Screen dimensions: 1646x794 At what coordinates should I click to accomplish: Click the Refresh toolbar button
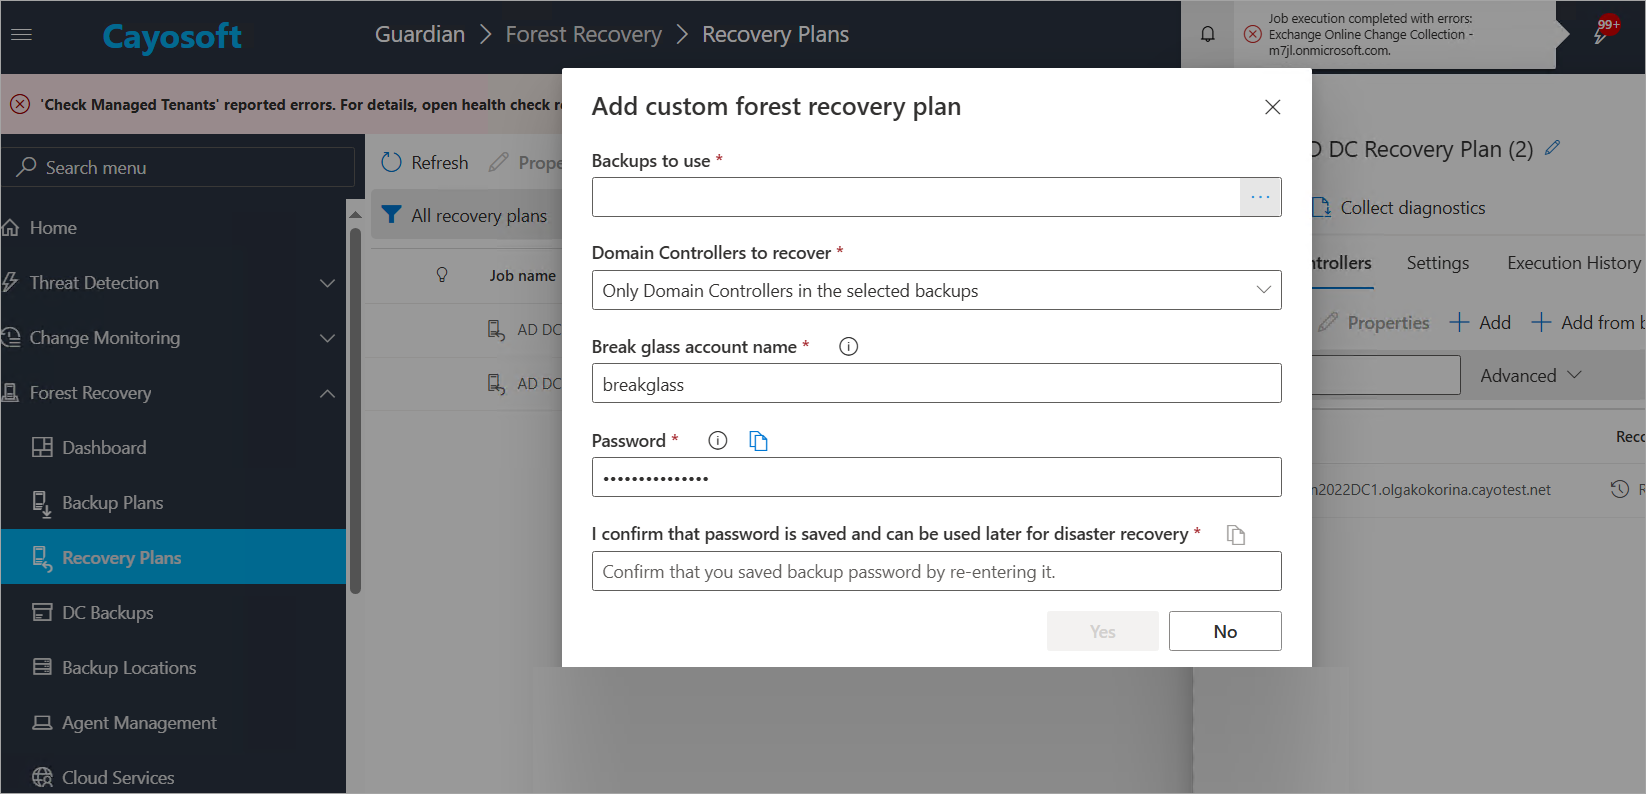pyautogui.click(x=425, y=162)
